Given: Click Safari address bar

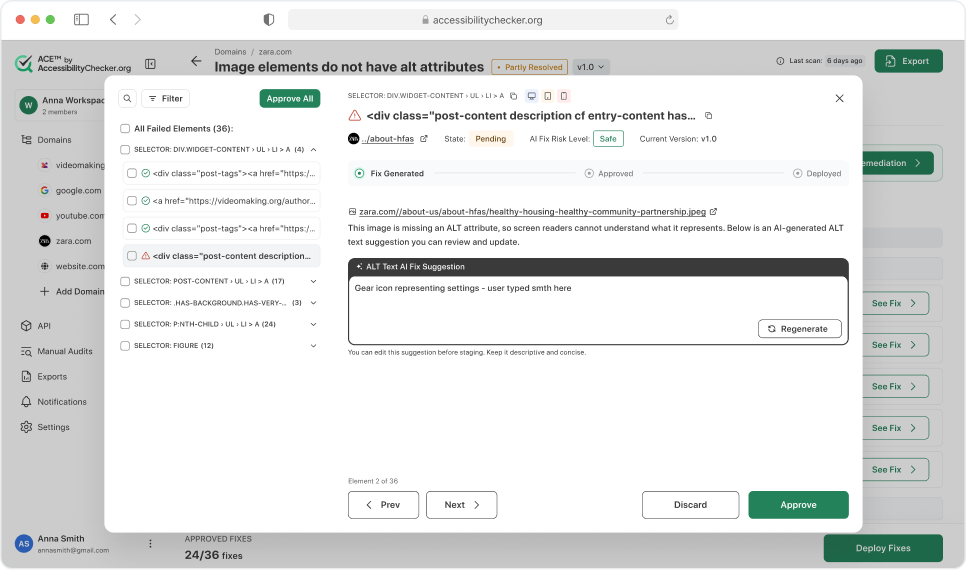Looking at the screenshot, I should [x=483, y=20].
